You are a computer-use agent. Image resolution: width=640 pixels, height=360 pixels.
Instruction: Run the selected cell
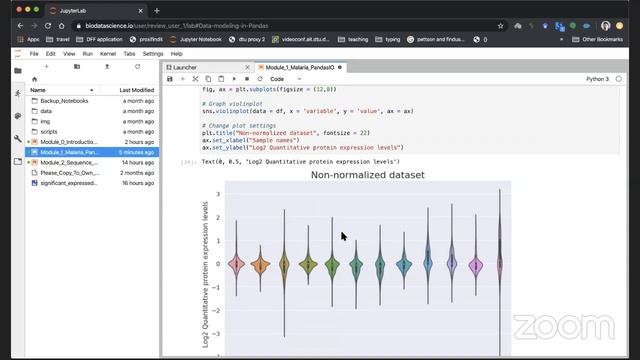[x=234, y=79]
